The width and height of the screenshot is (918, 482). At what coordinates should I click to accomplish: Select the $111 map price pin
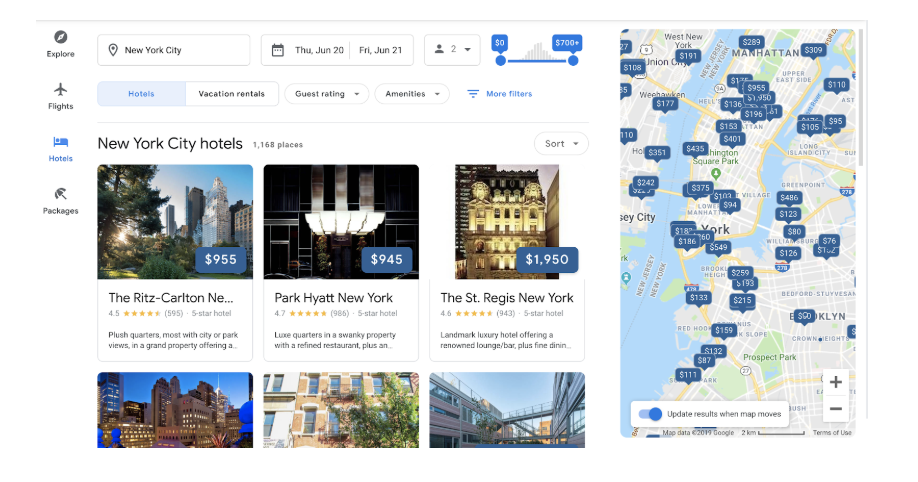coord(688,375)
